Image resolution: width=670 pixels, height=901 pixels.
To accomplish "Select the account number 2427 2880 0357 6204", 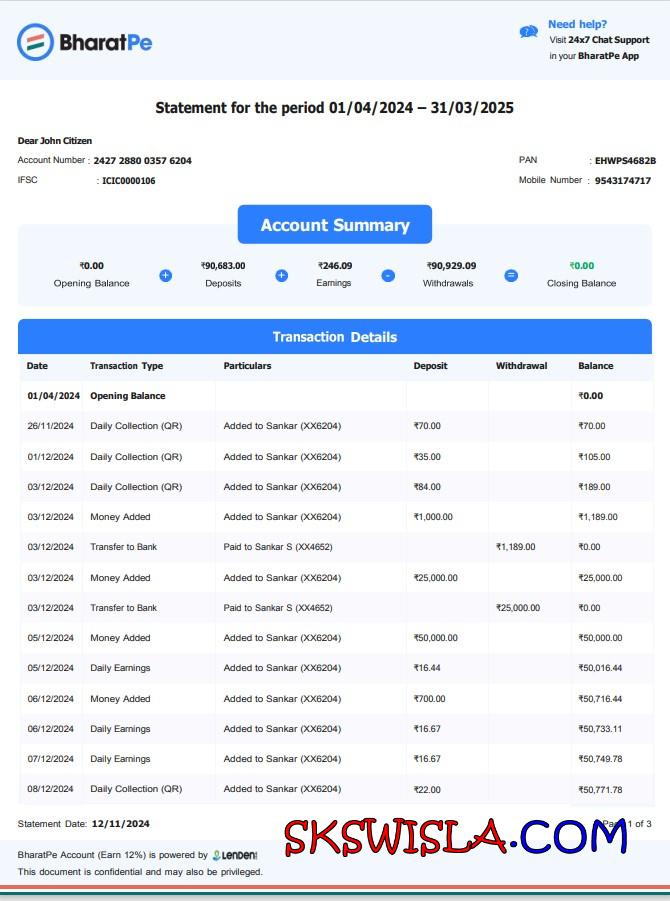I will point(142,160).
